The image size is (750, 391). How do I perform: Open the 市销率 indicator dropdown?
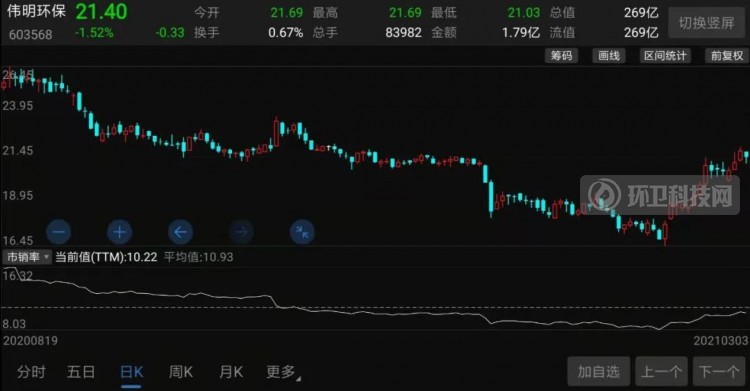point(27,257)
